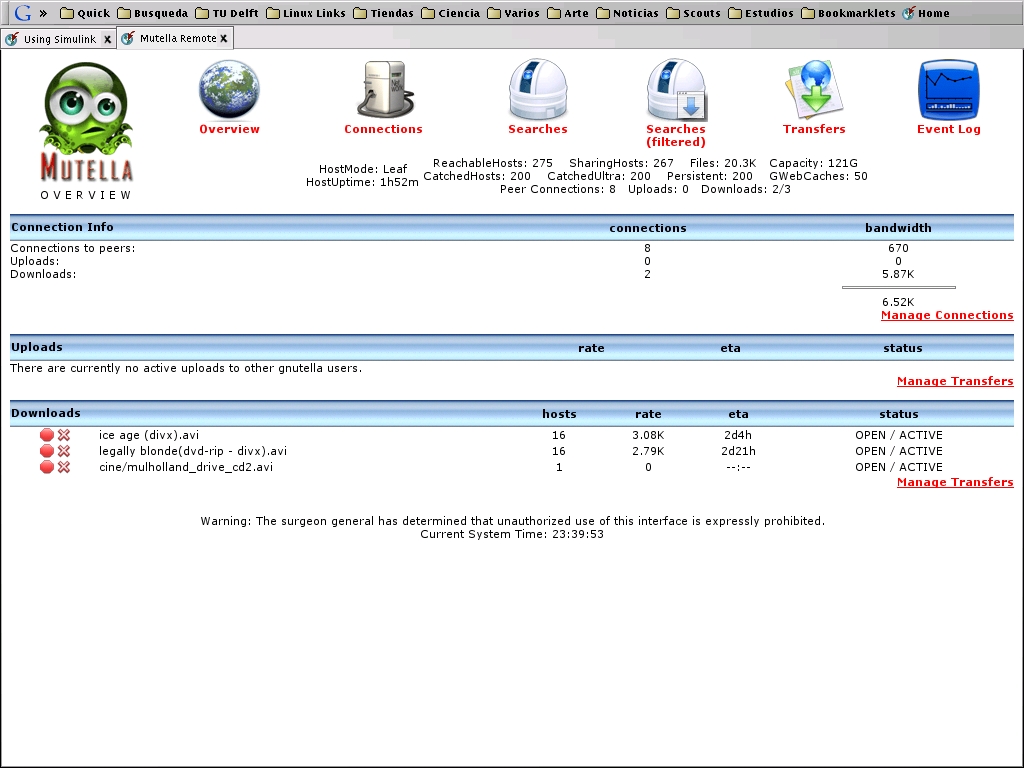The height and width of the screenshot is (768, 1024).
Task: Open the Quick bookmarks folder
Action: tap(86, 13)
